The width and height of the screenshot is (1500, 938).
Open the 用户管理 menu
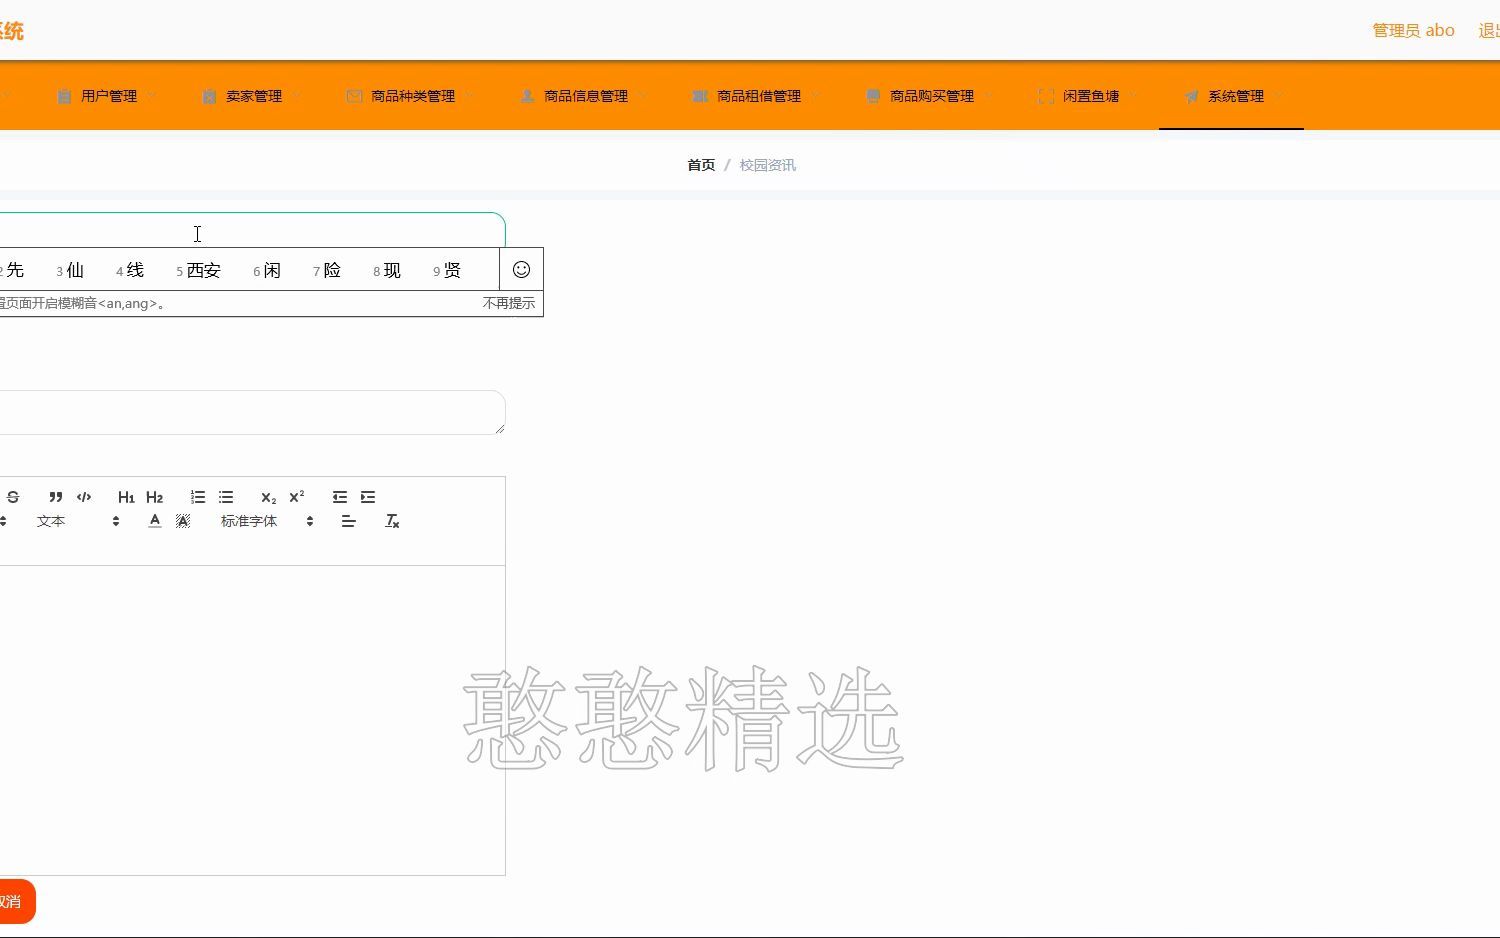(x=107, y=96)
